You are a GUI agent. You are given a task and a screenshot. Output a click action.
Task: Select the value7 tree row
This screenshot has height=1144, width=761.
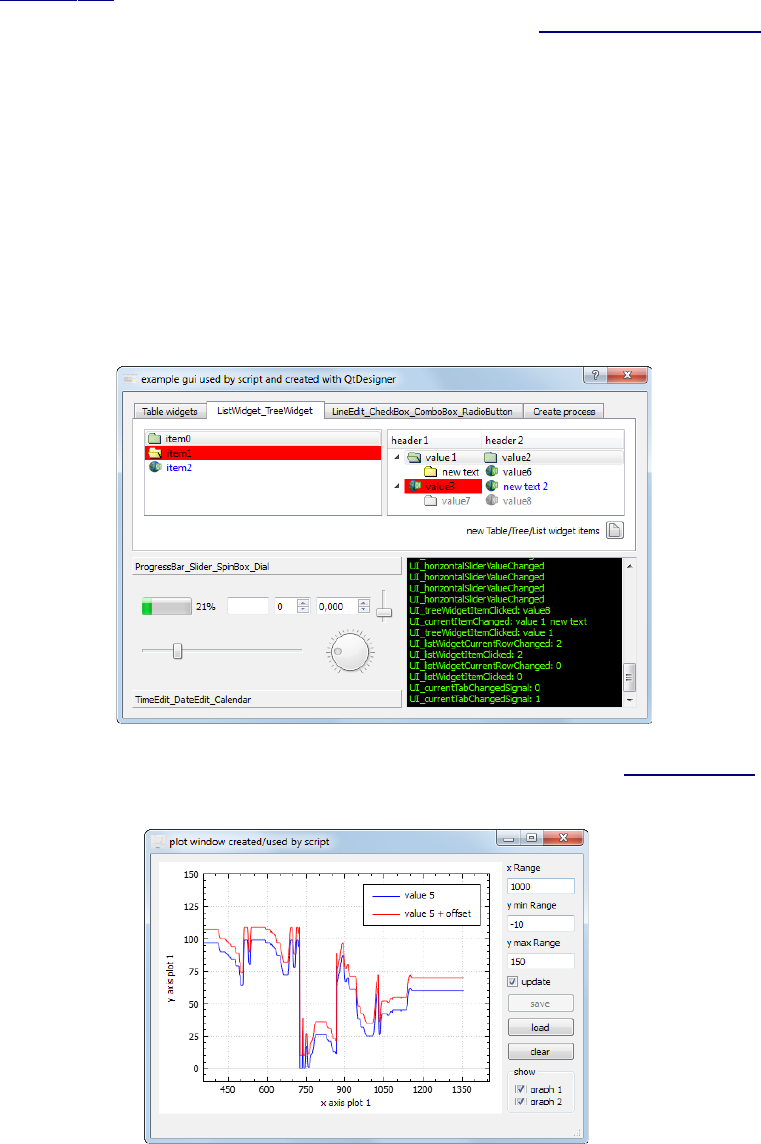[456, 501]
